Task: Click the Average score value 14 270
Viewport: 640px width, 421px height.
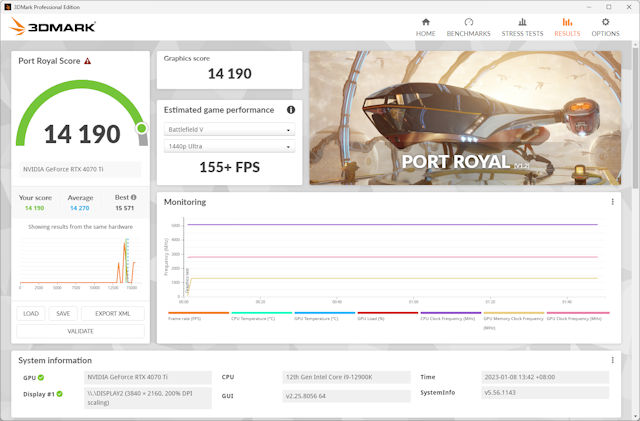Action: 80,208
